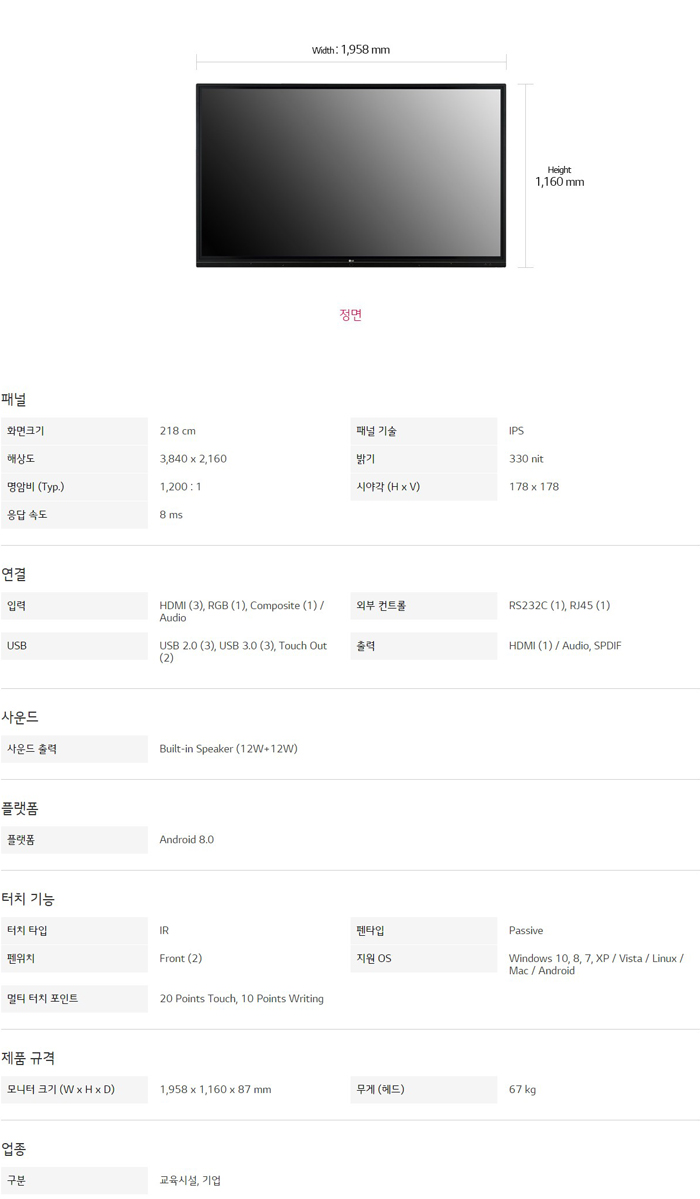The width and height of the screenshot is (700, 1199).
Task: Click the 교육시설, 기업 industry value
Action: (190, 1180)
